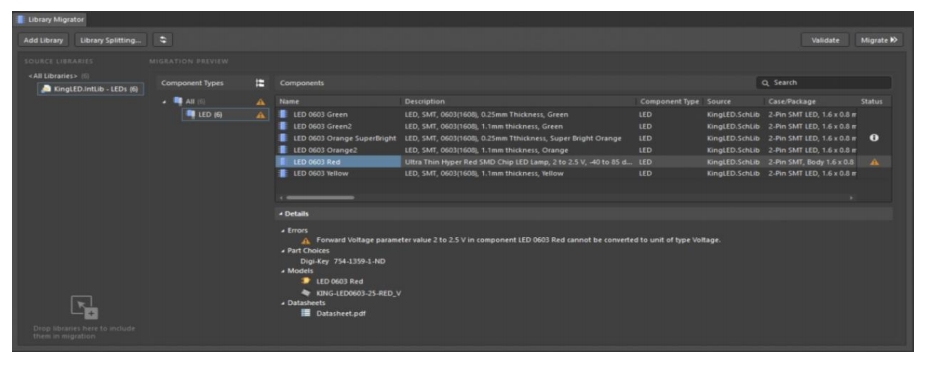The height and width of the screenshot is (385, 939).
Task: Select LED 0603 Orange SuperBright row
Action: (583, 138)
